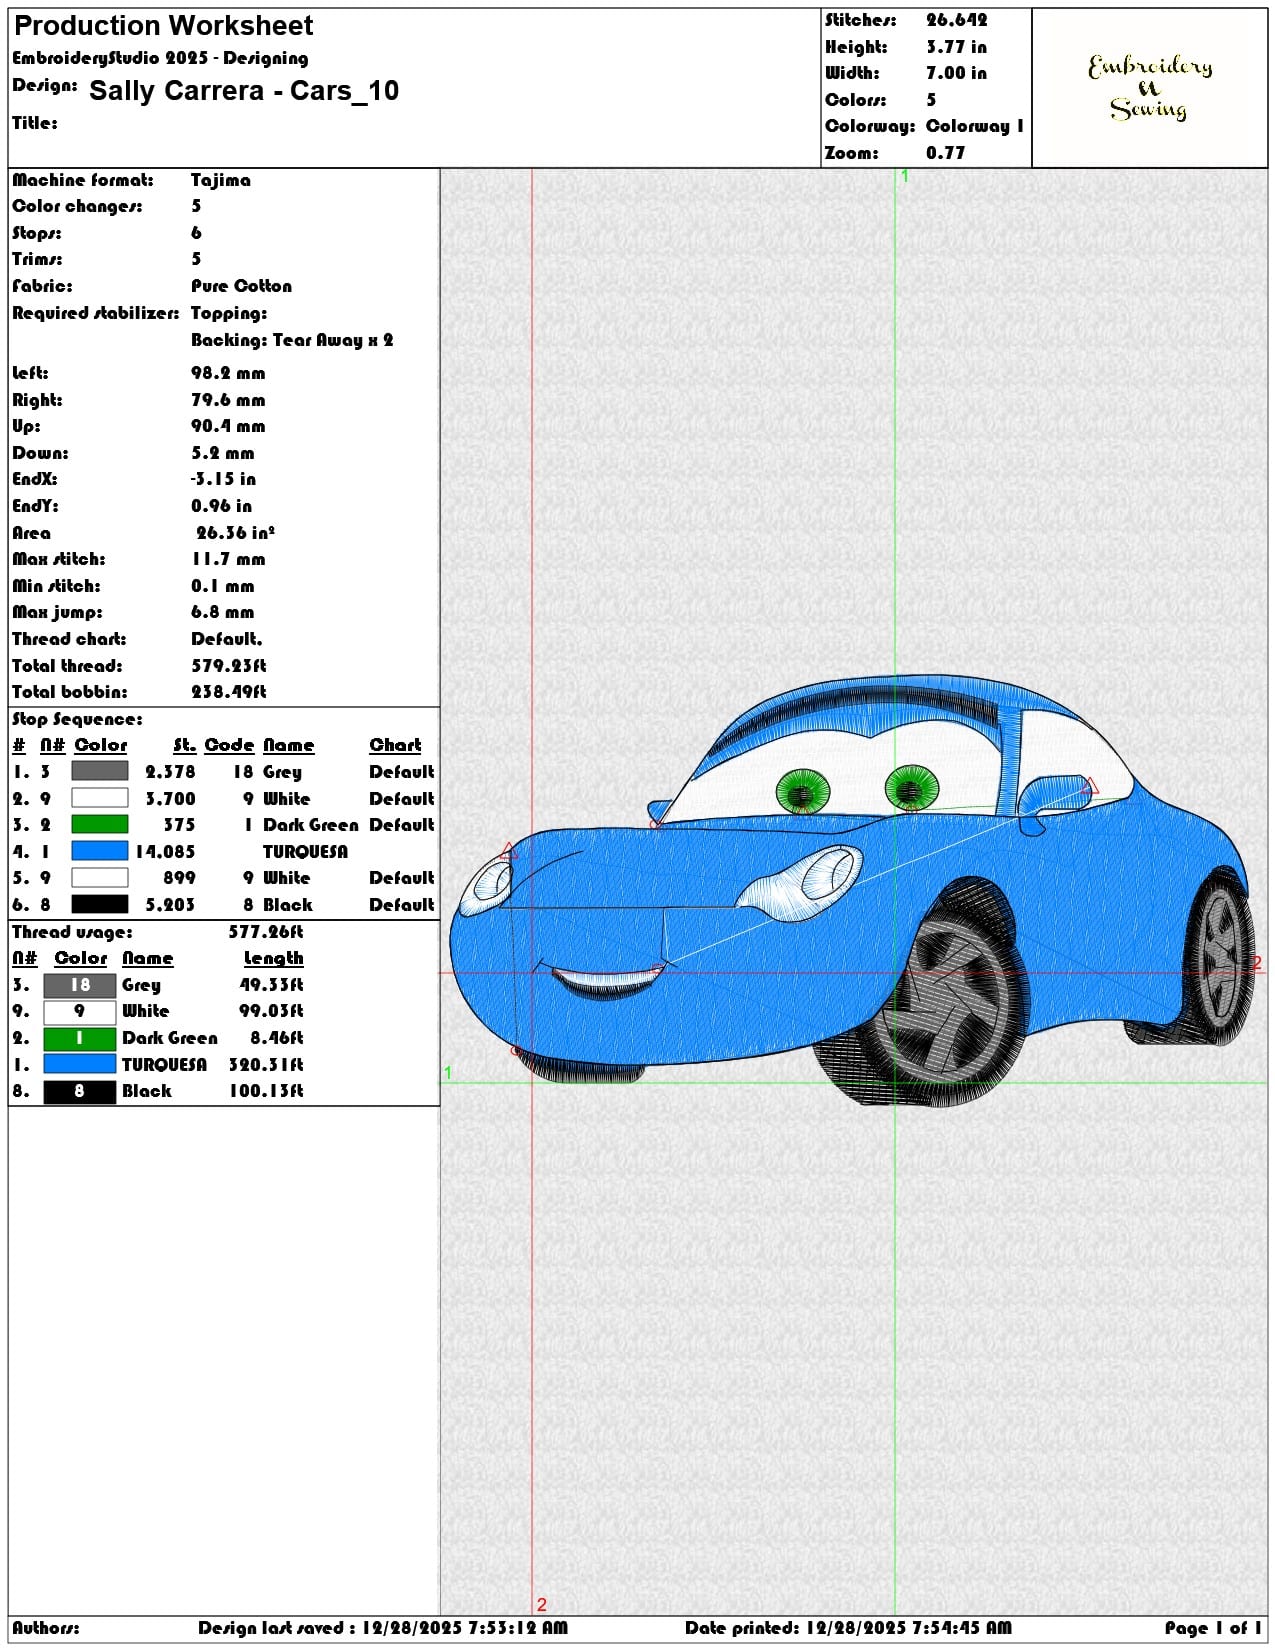The height and width of the screenshot is (1650, 1275).
Task: Click the 'Colorway 1' value
Action: 975,126
